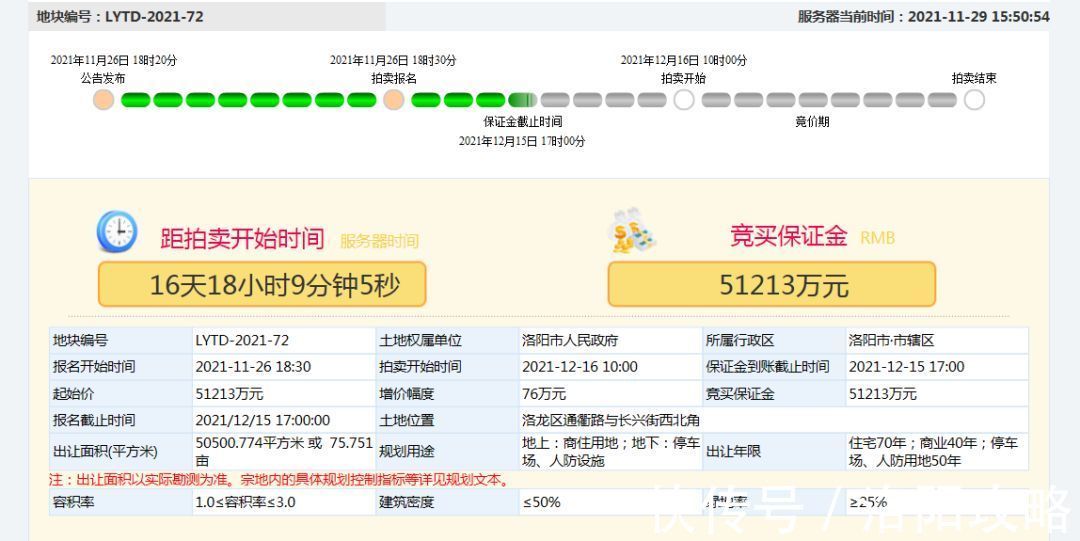The width and height of the screenshot is (1080, 541).
Task: Click the date 2021年12月16日 10时00分
Action: pyautogui.click(x=684, y=60)
